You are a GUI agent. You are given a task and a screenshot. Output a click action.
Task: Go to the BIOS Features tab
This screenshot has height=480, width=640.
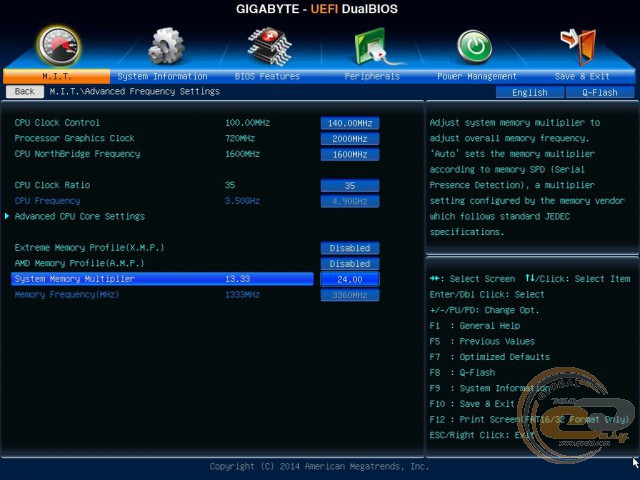pyautogui.click(x=267, y=76)
